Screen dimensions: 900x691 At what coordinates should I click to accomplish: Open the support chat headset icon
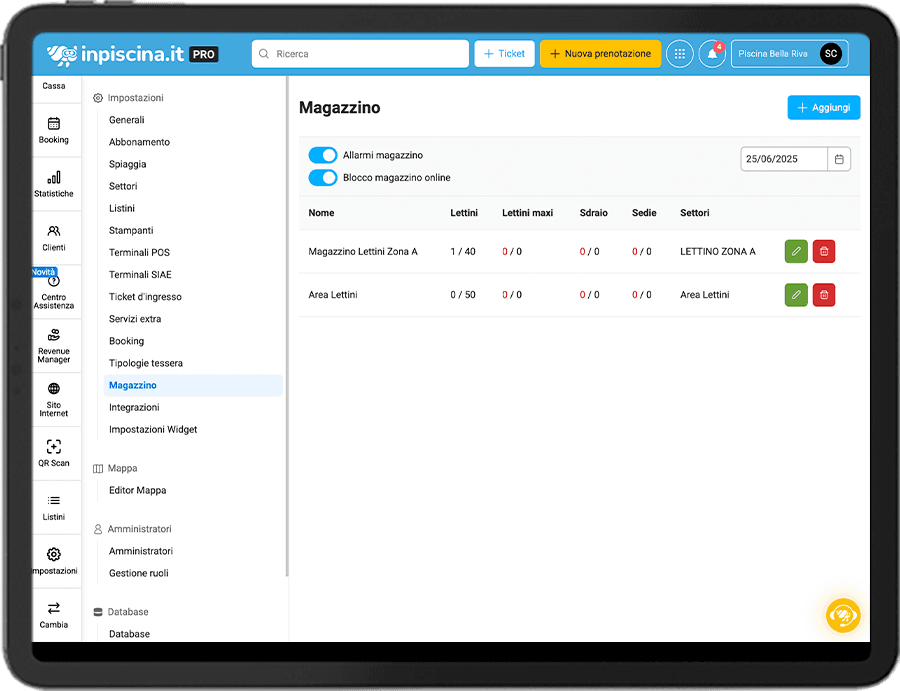pyautogui.click(x=842, y=615)
